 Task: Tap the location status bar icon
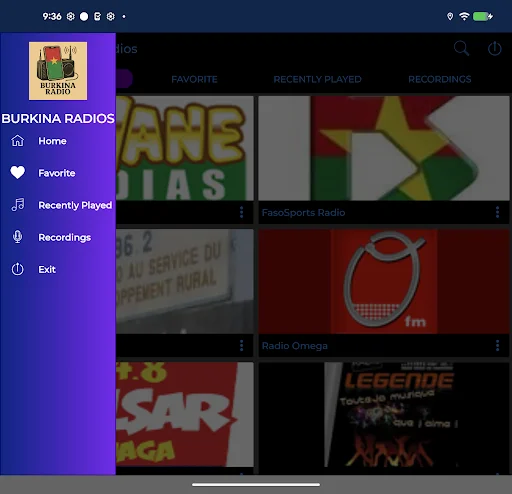coord(450,16)
